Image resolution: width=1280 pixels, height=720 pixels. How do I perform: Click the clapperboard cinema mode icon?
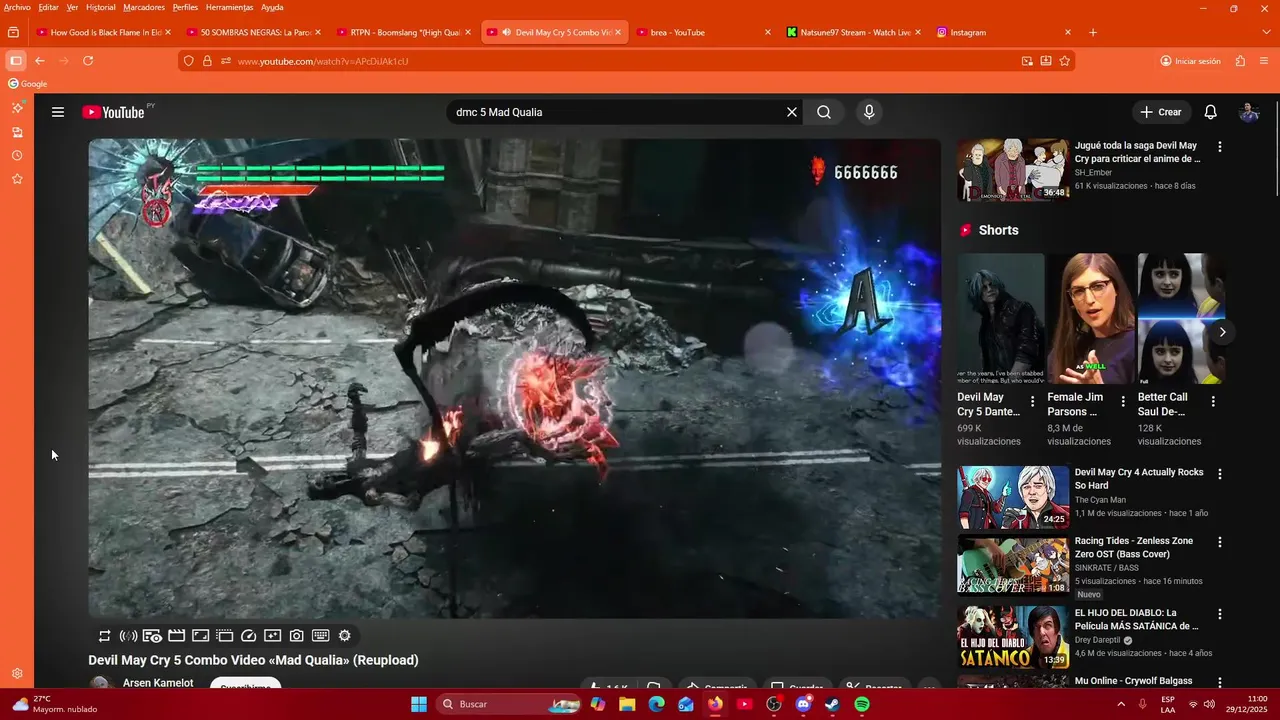coord(176,636)
